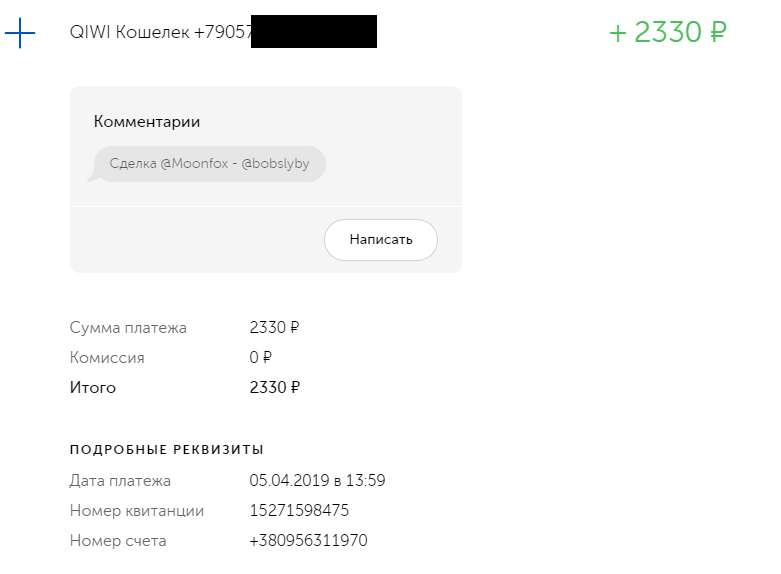Click the Комиссия value 0 ₽
The width and height of the screenshot is (781, 574).
[x=260, y=357]
